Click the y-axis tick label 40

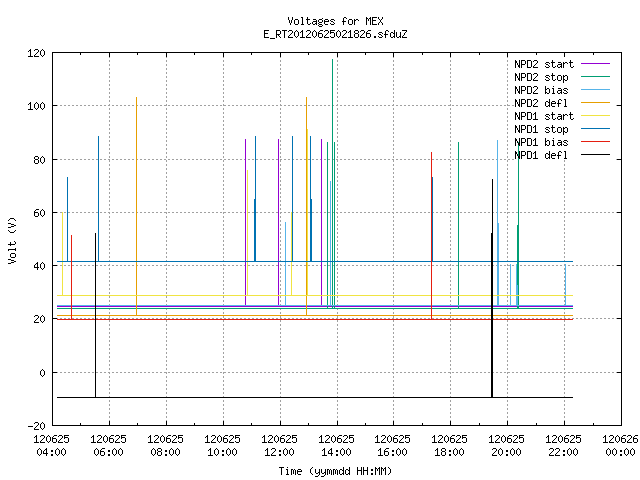39,266
